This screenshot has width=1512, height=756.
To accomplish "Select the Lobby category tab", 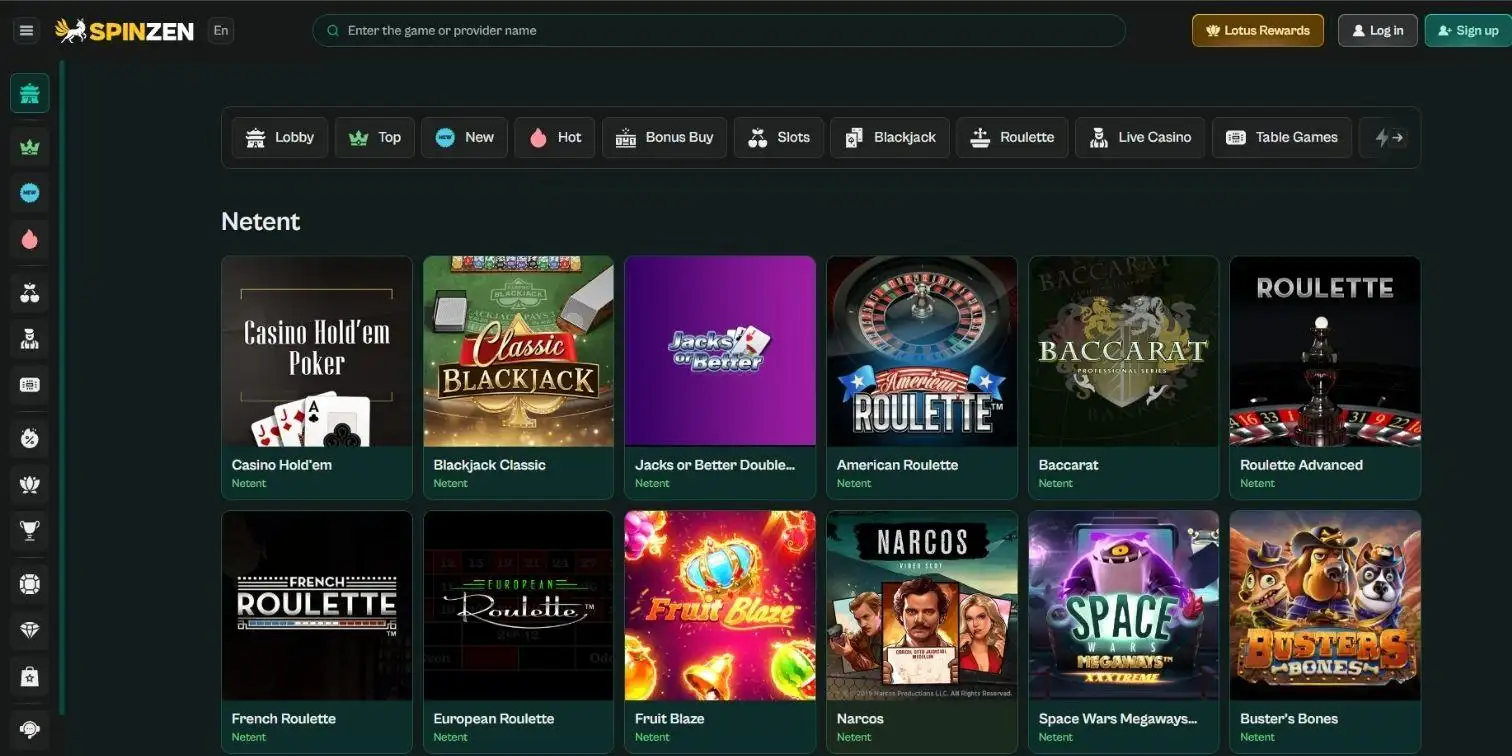I will [280, 138].
